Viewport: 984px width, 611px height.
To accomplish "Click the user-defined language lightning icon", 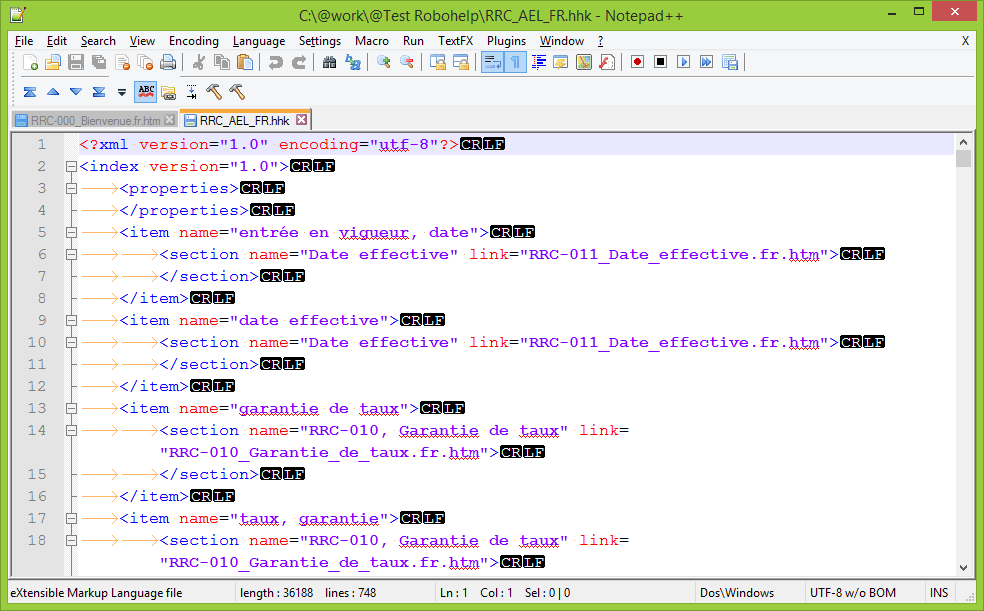I will [x=560, y=62].
